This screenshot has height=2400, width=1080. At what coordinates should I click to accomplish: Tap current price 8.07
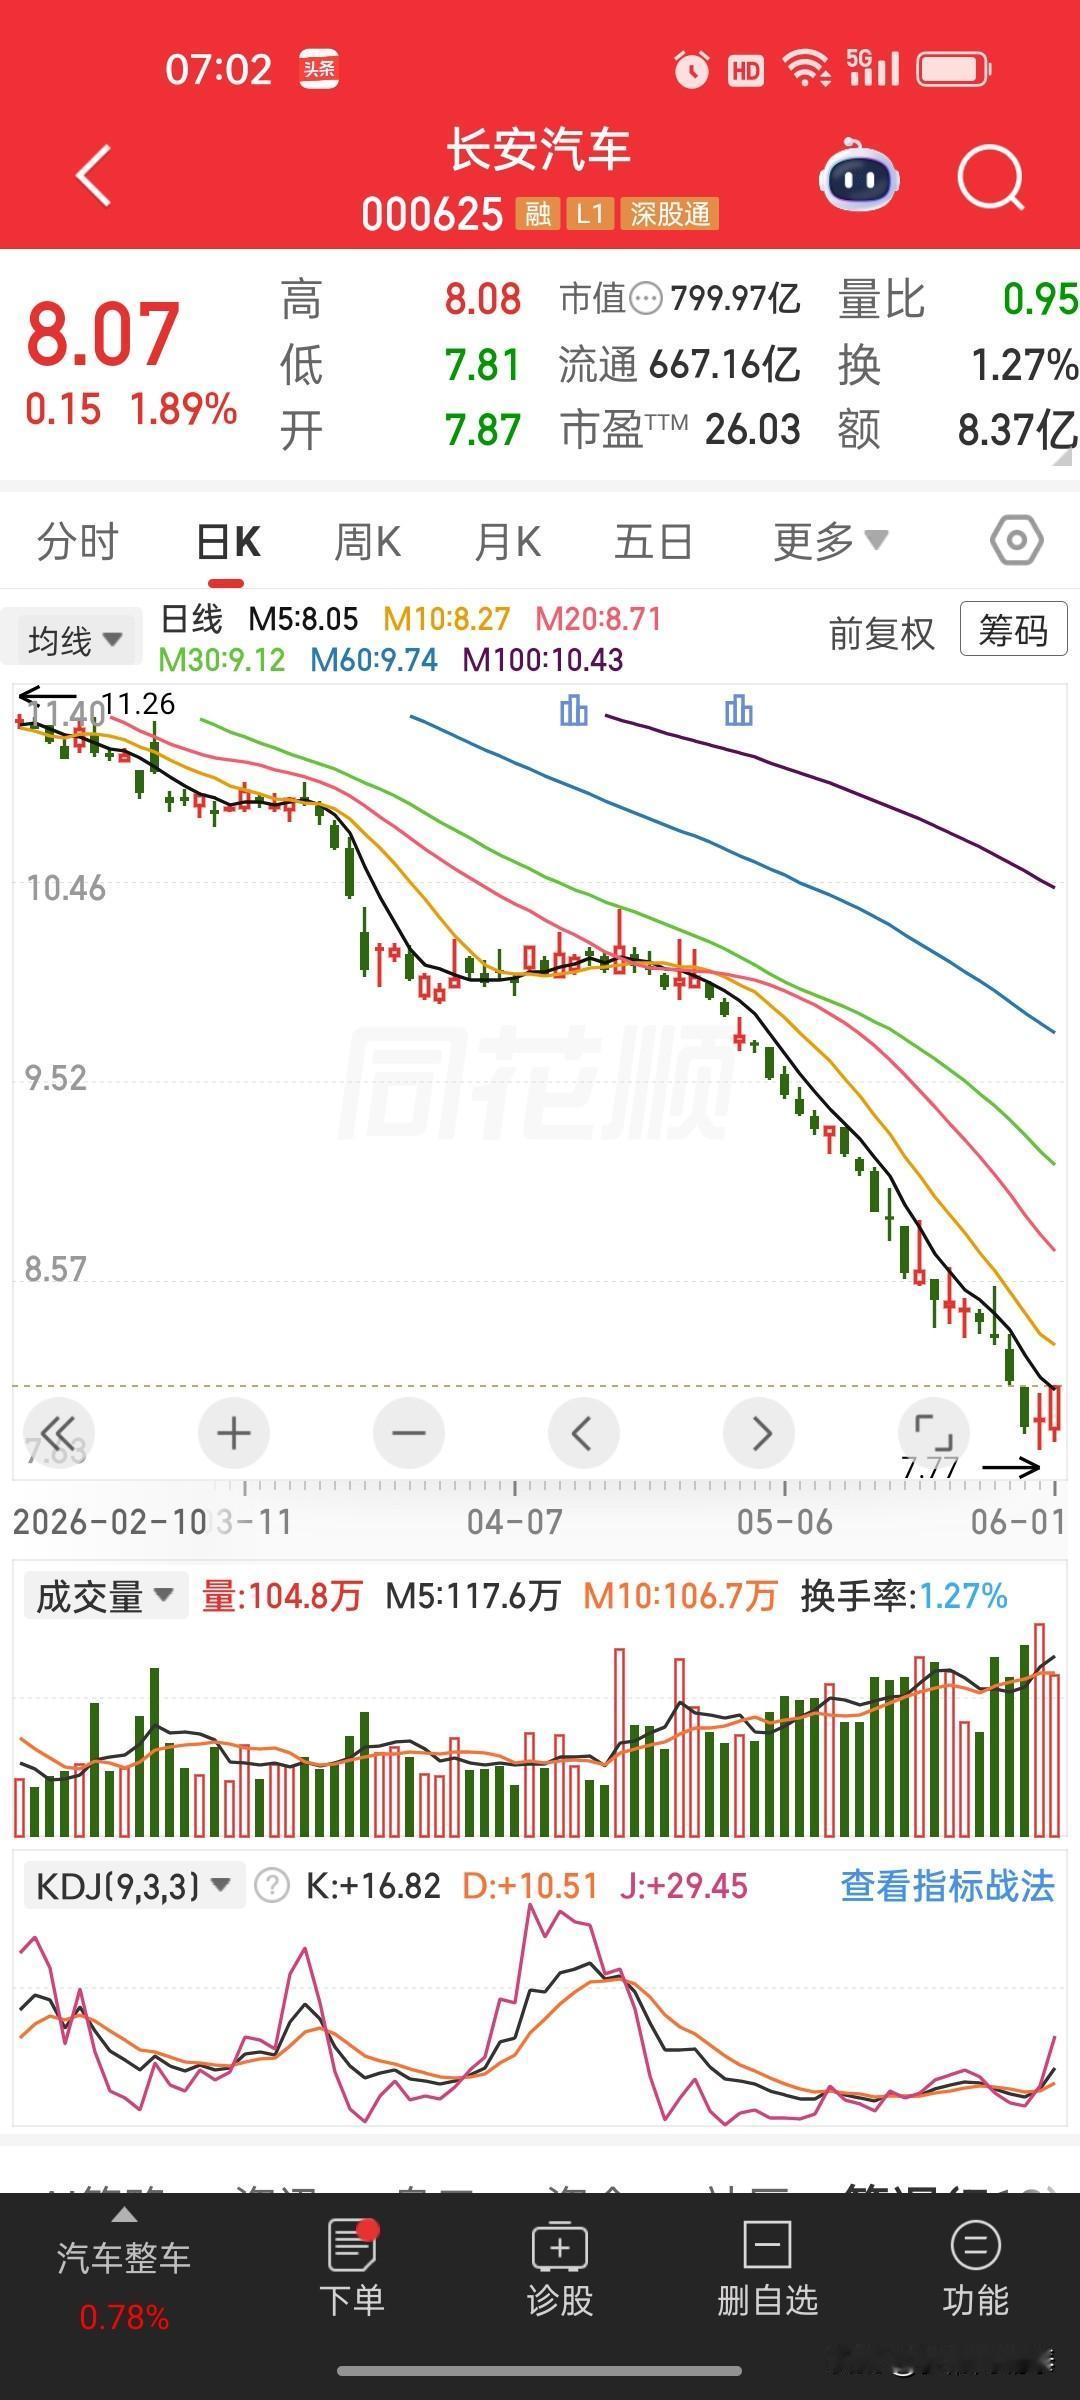(x=102, y=334)
